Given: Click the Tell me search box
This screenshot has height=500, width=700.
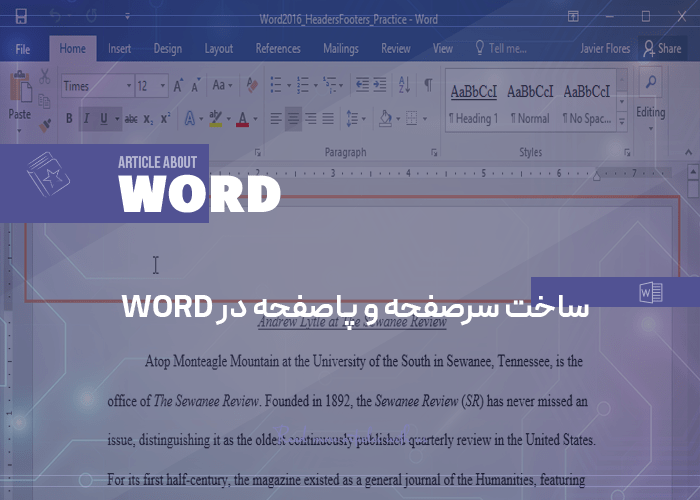Looking at the screenshot, I should point(501,48).
